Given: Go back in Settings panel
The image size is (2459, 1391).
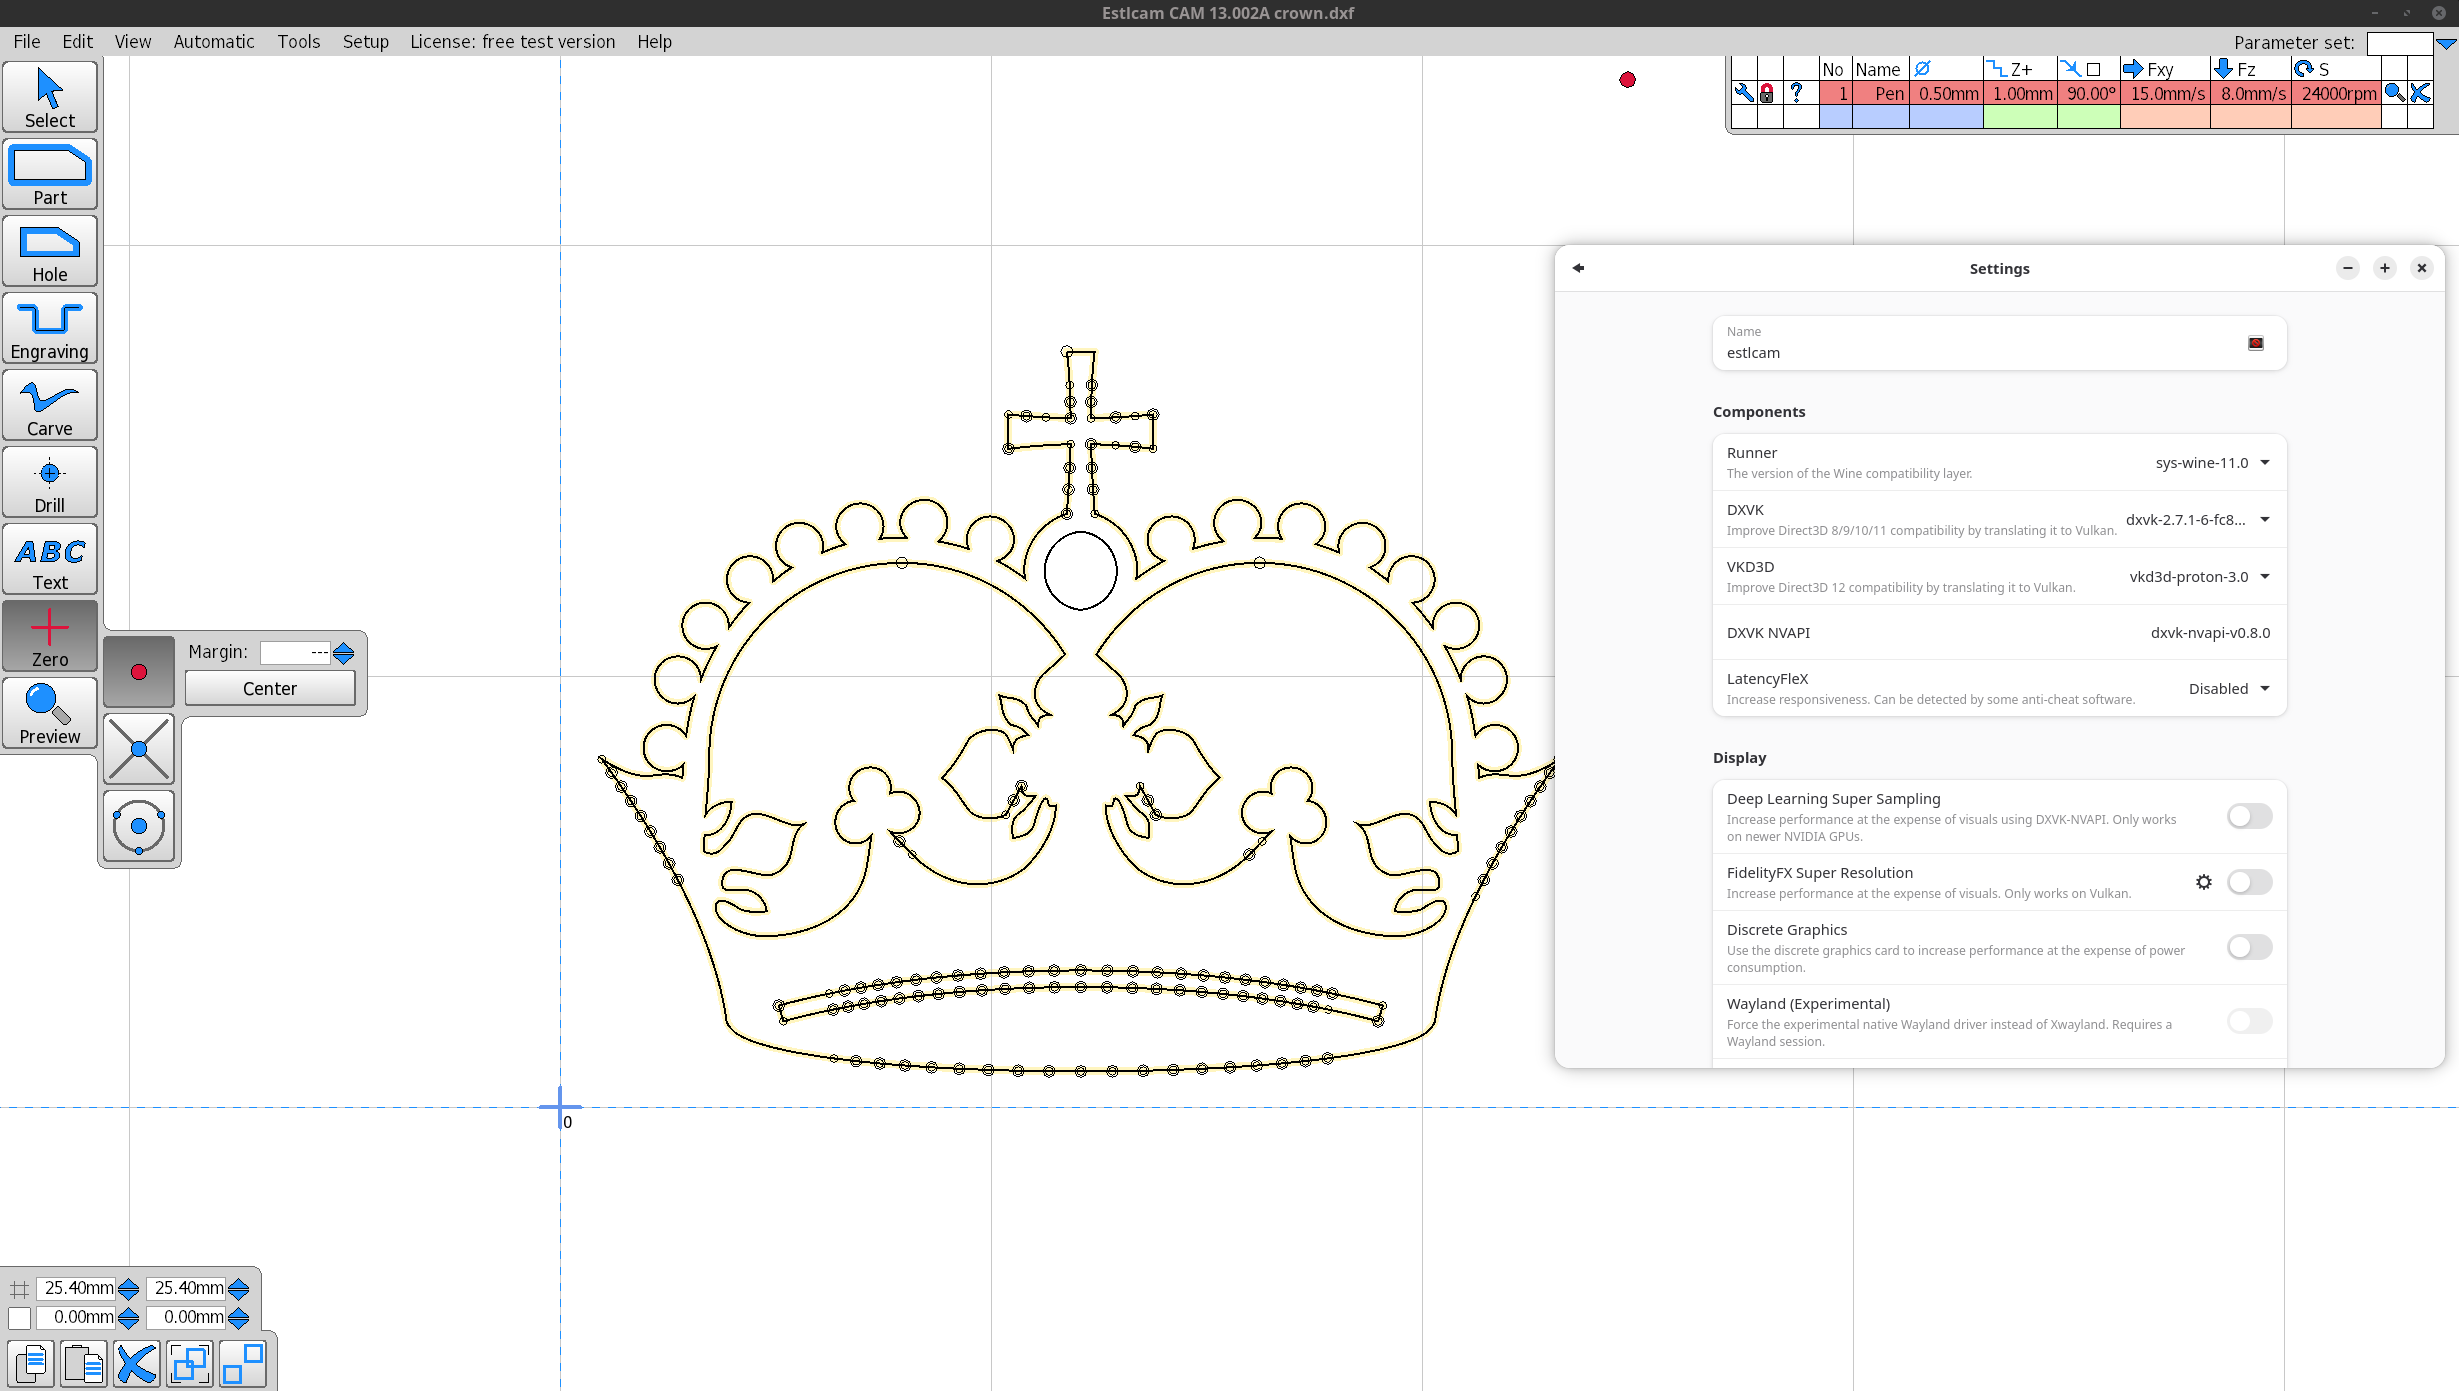Looking at the screenshot, I should tap(1578, 268).
